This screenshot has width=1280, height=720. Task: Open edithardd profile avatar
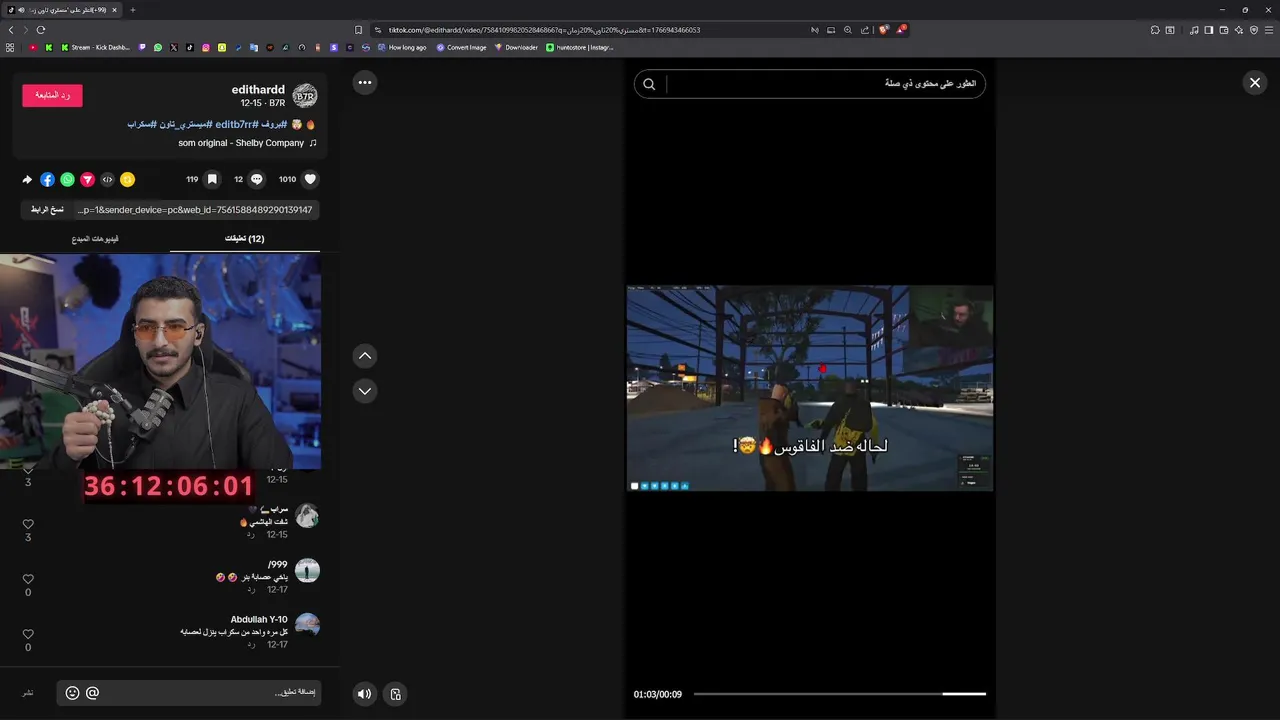click(x=305, y=96)
